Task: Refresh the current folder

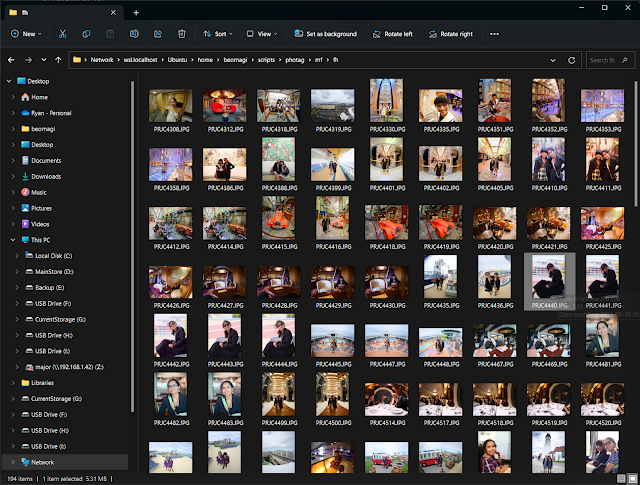Action: 571,60
